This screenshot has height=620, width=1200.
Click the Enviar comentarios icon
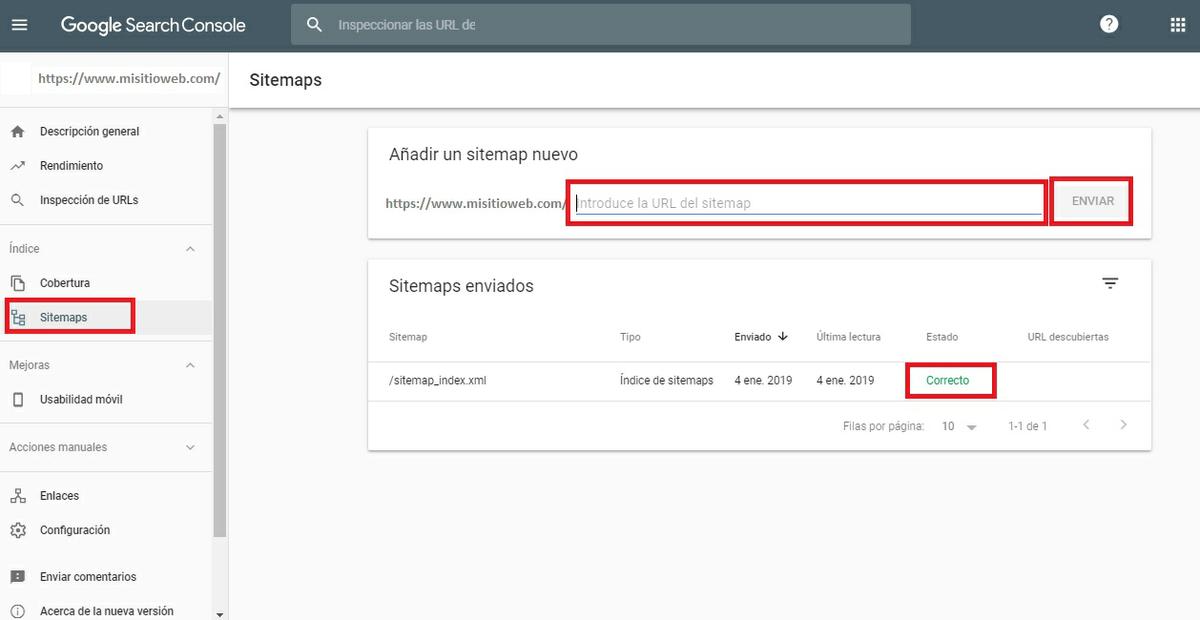[18, 576]
